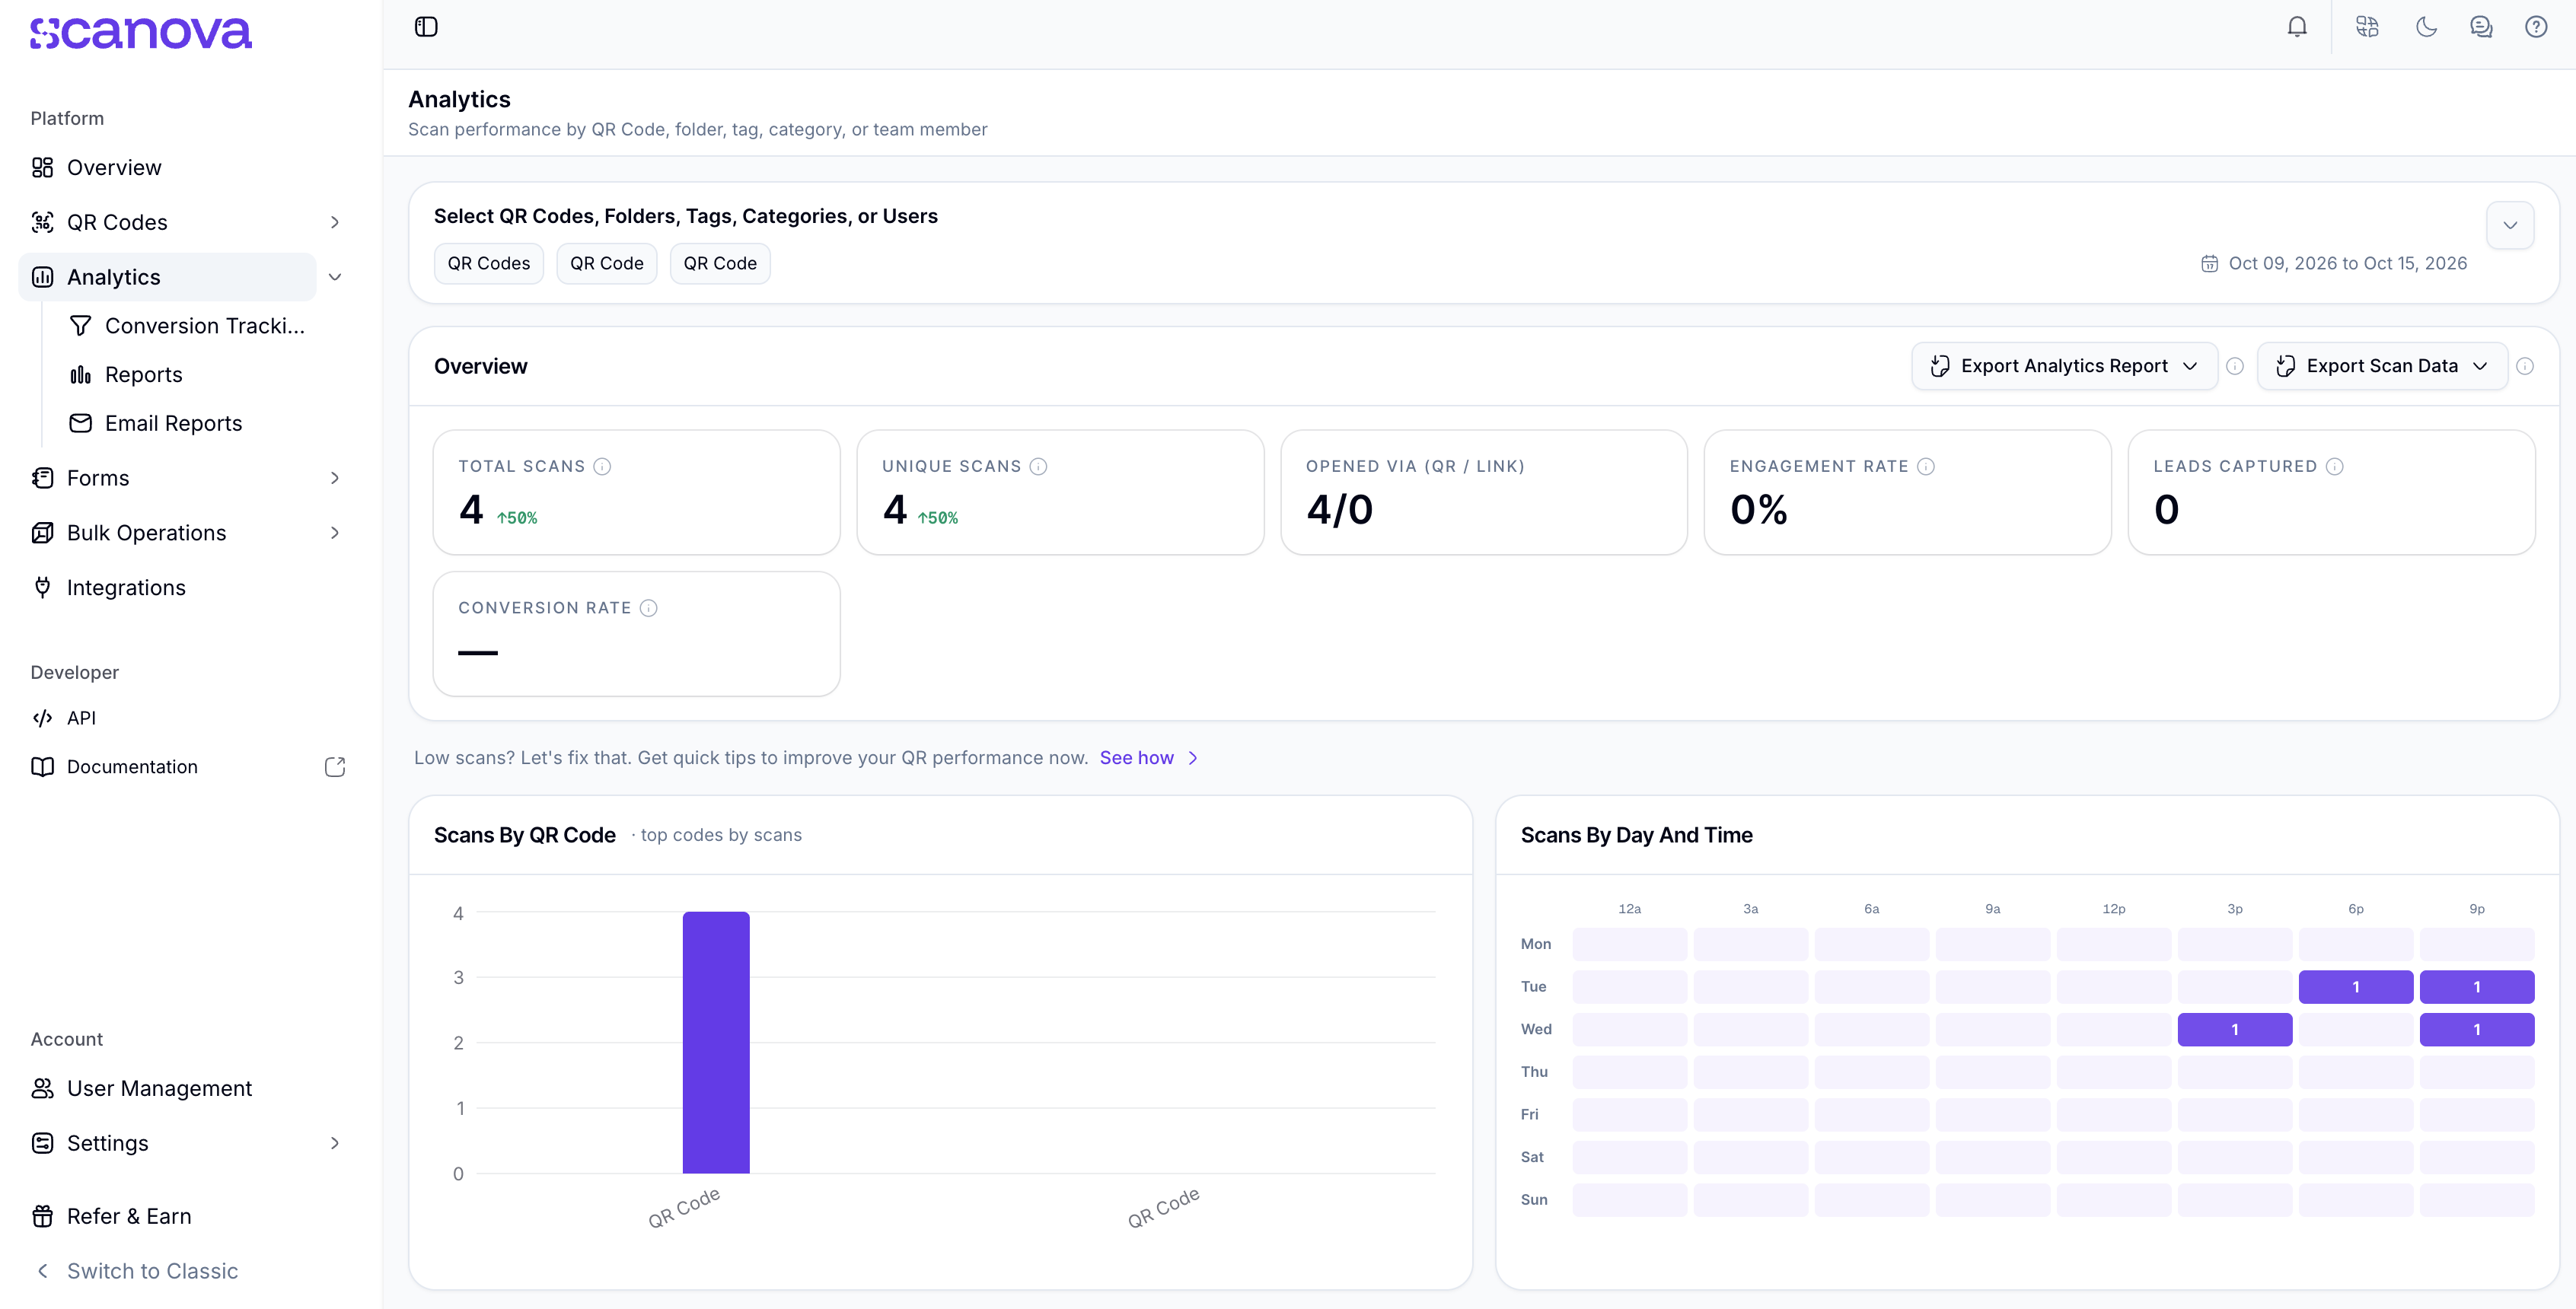Open the language translate icon

pyautogui.click(x=2367, y=27)
